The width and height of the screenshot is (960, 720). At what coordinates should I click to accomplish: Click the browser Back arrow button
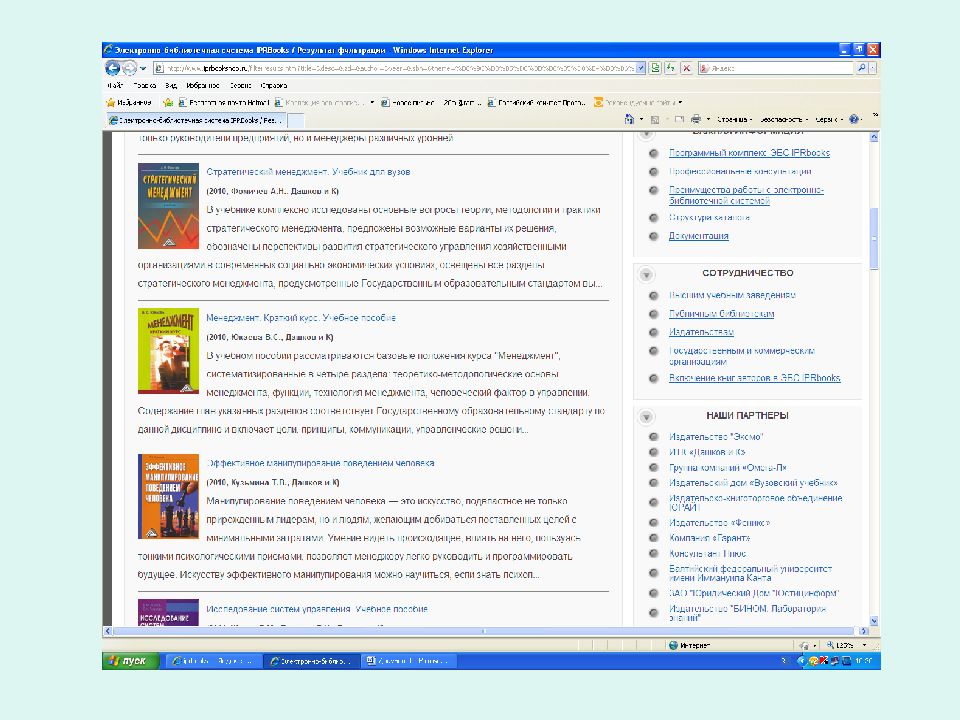click(112, 68)
